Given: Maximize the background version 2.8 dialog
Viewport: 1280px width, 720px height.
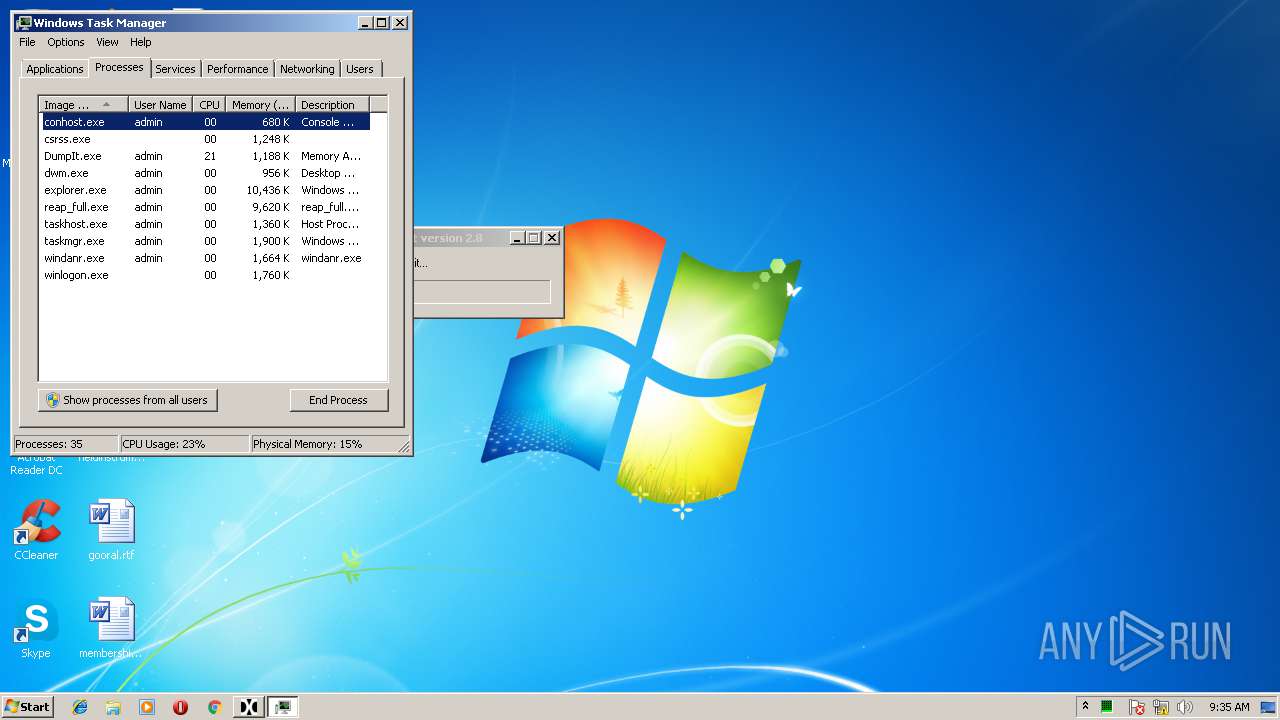Looking at the screenshot, I should click(x=533, y=238).
